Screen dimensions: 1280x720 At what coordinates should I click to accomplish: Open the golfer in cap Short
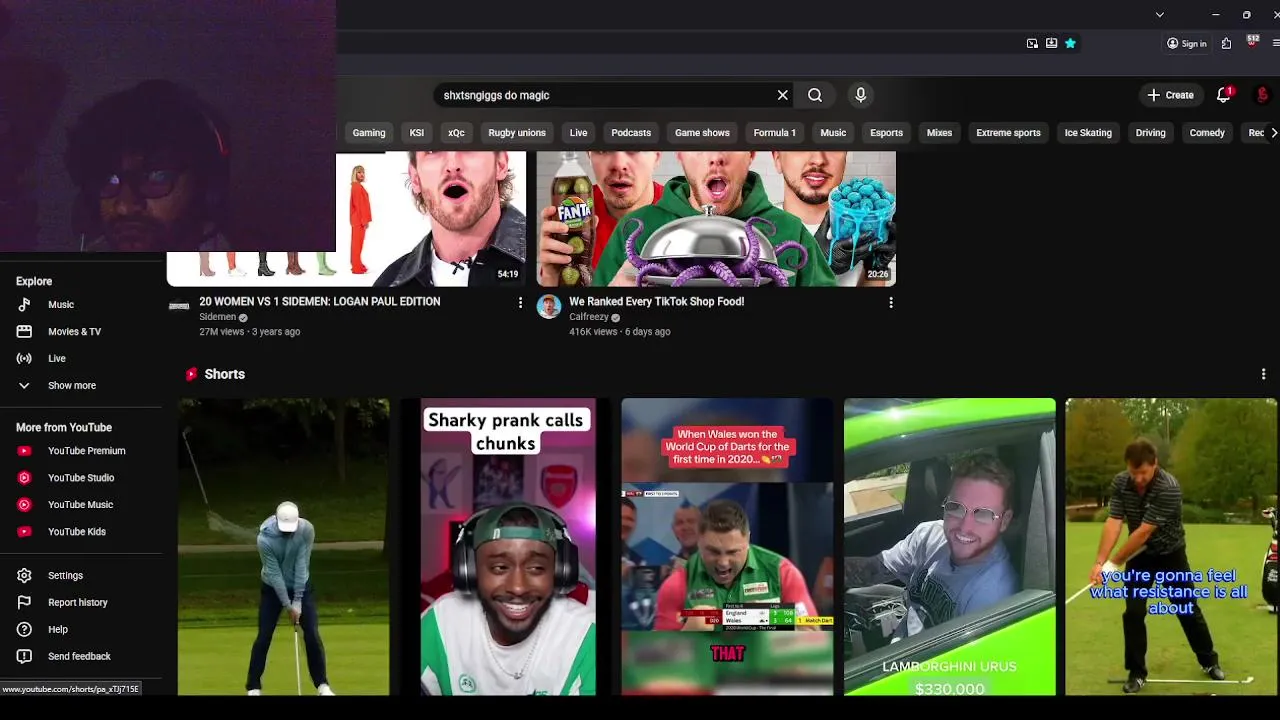point(284,546)
